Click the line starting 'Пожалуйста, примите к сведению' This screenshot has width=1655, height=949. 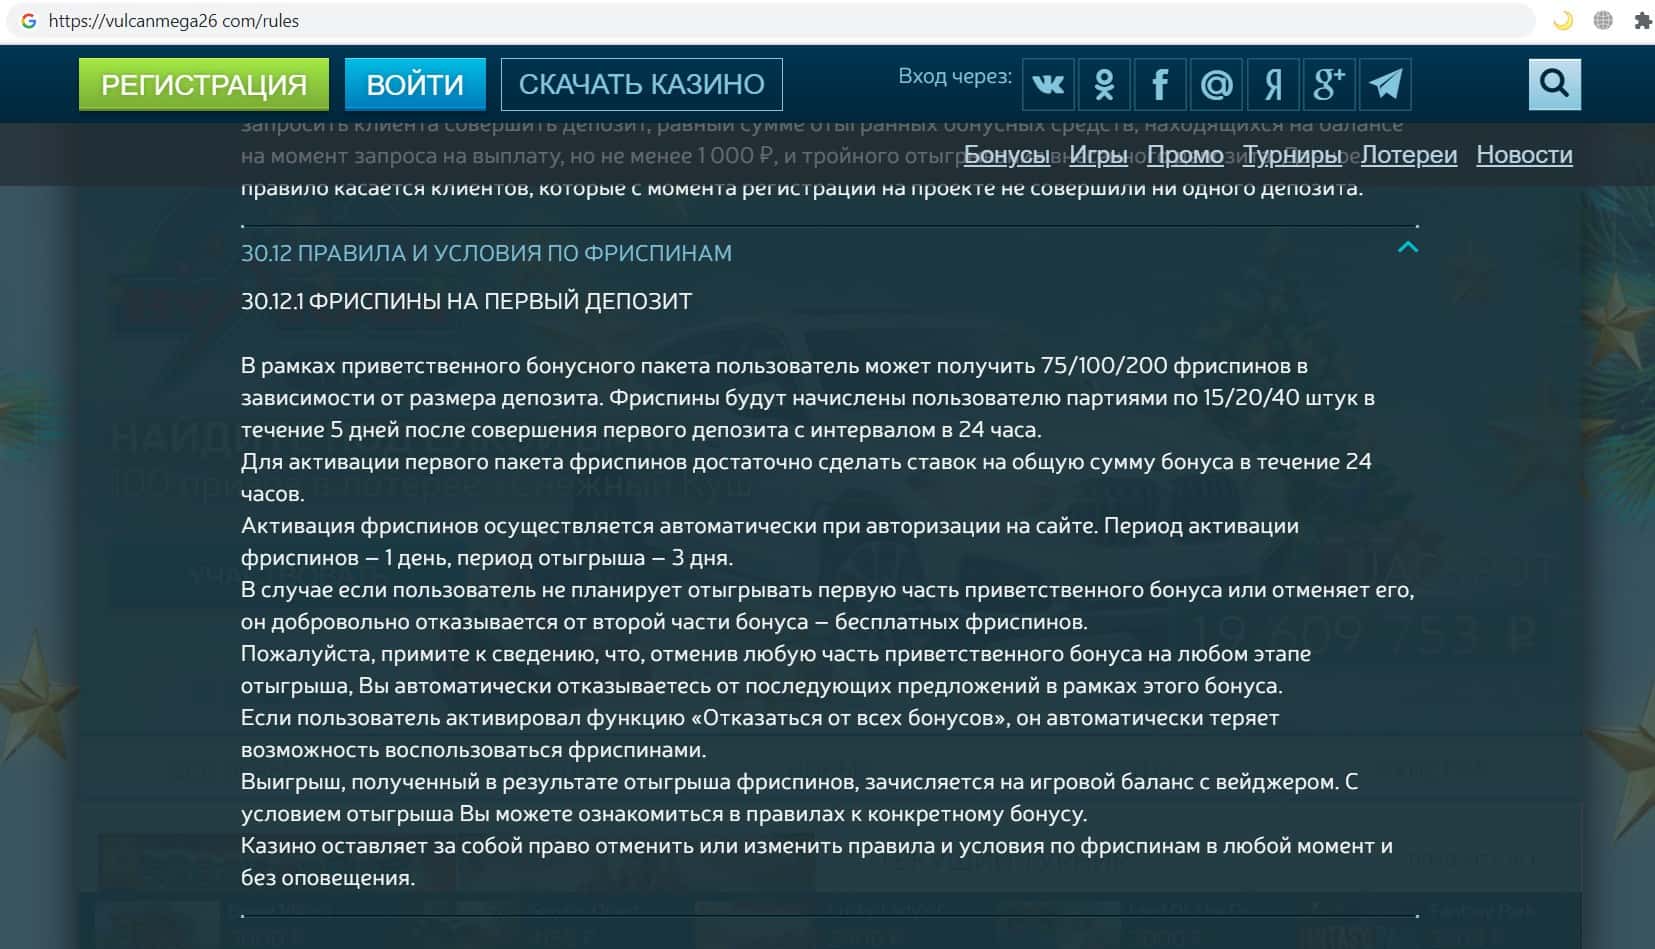click(x=776, y=654)
